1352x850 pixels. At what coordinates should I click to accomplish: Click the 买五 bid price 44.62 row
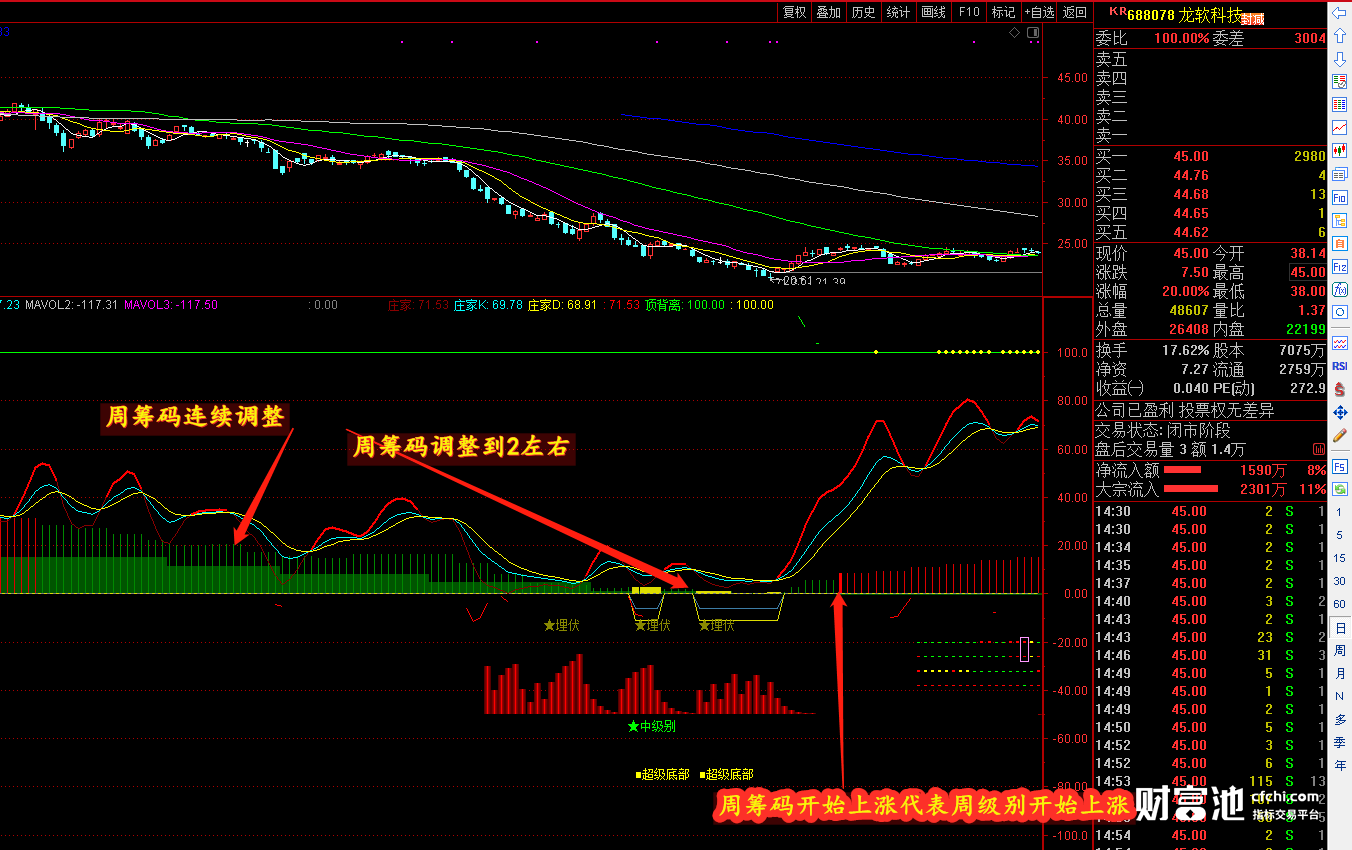click(x=1210, y=232)
